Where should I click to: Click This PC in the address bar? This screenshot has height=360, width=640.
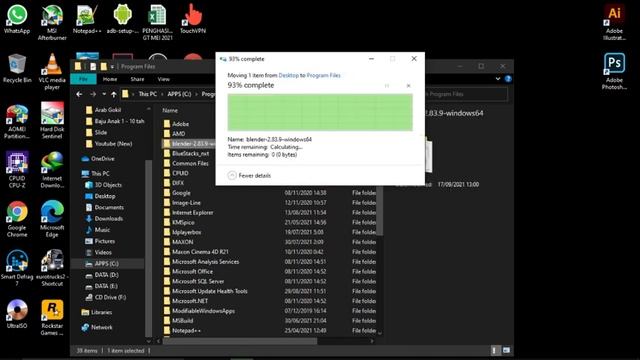147,94
